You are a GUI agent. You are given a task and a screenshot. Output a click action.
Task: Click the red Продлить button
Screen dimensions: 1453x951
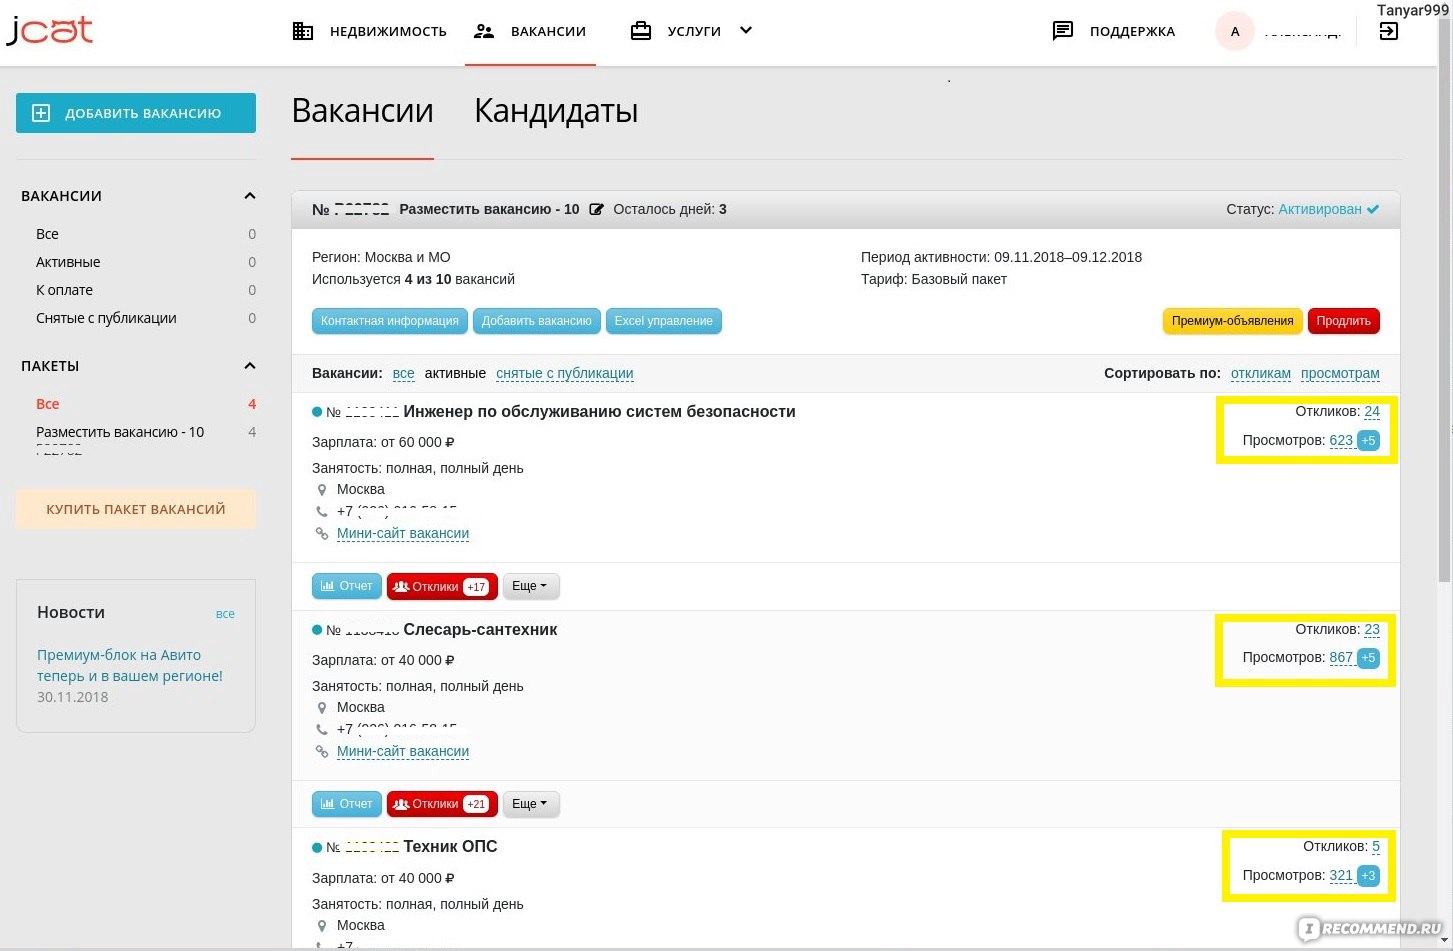point(1343,321)
